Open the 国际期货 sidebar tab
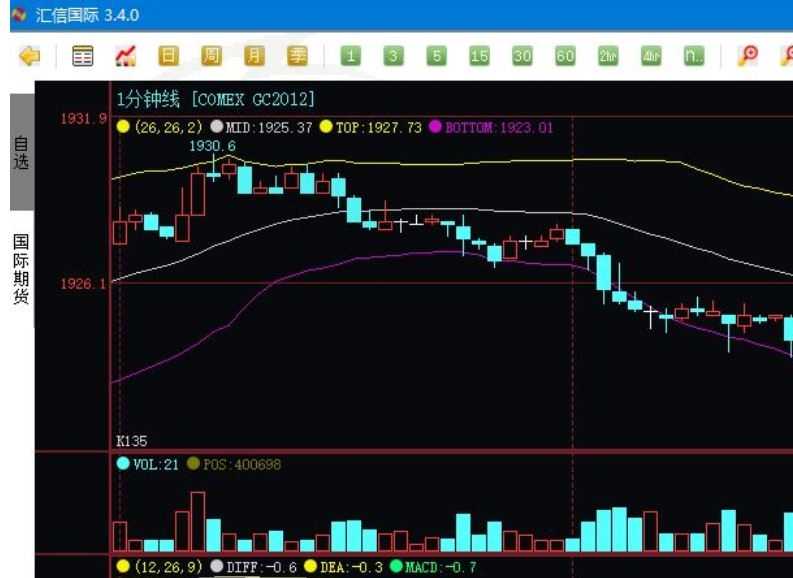Image resolution: width=793 pixels, height=578 pixels. point(22,269)
